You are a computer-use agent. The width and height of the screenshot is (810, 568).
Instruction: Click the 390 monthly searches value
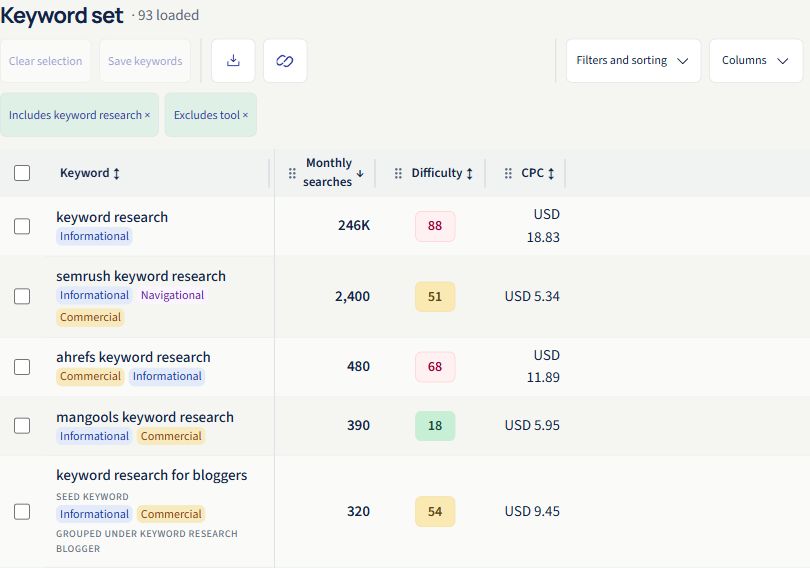tap(359, 425)
